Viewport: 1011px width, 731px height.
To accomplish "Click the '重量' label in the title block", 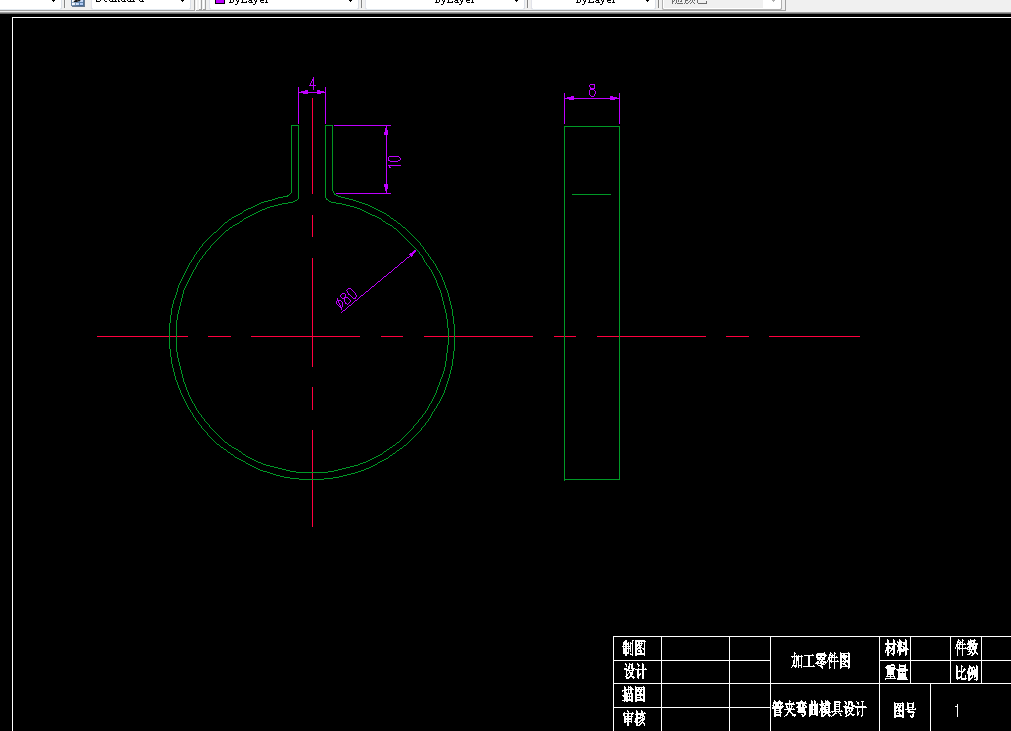I will (x=896, y=672).
